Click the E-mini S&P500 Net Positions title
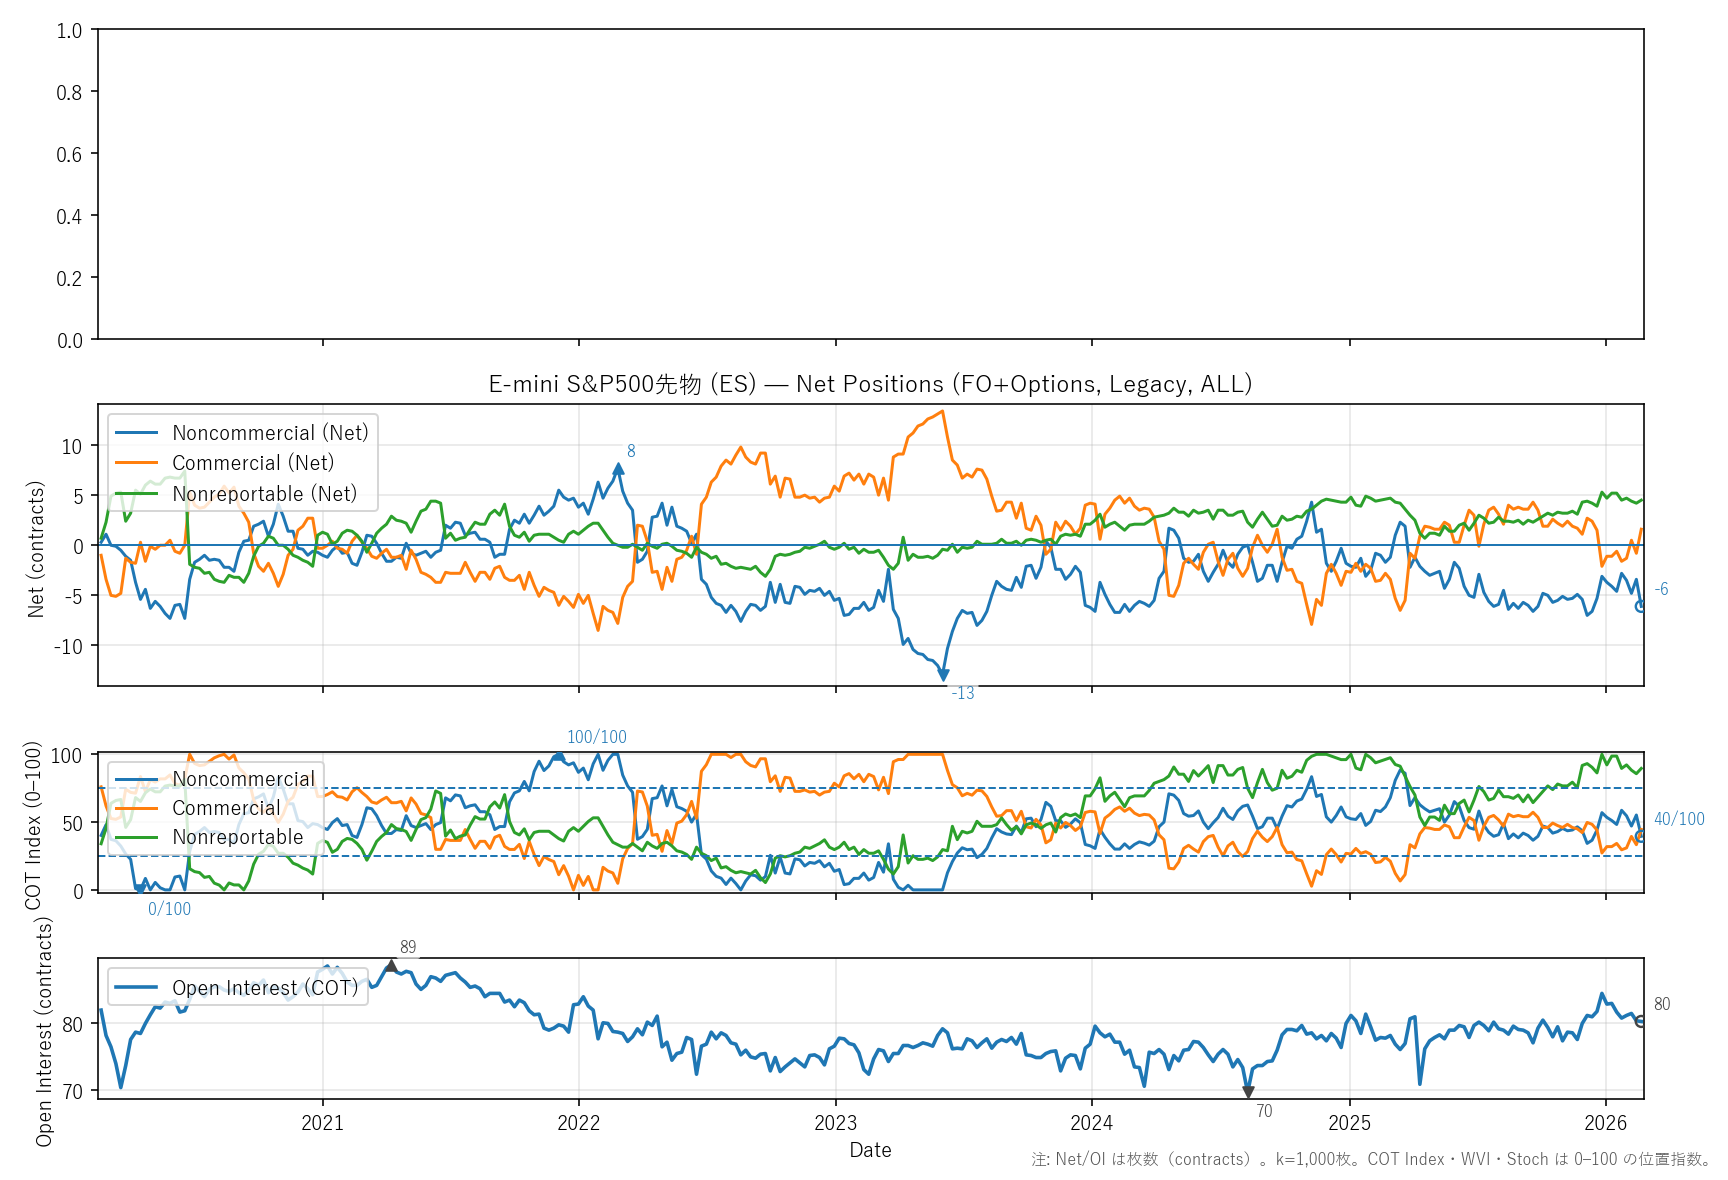1728x1180 pixels. (870, 384)
